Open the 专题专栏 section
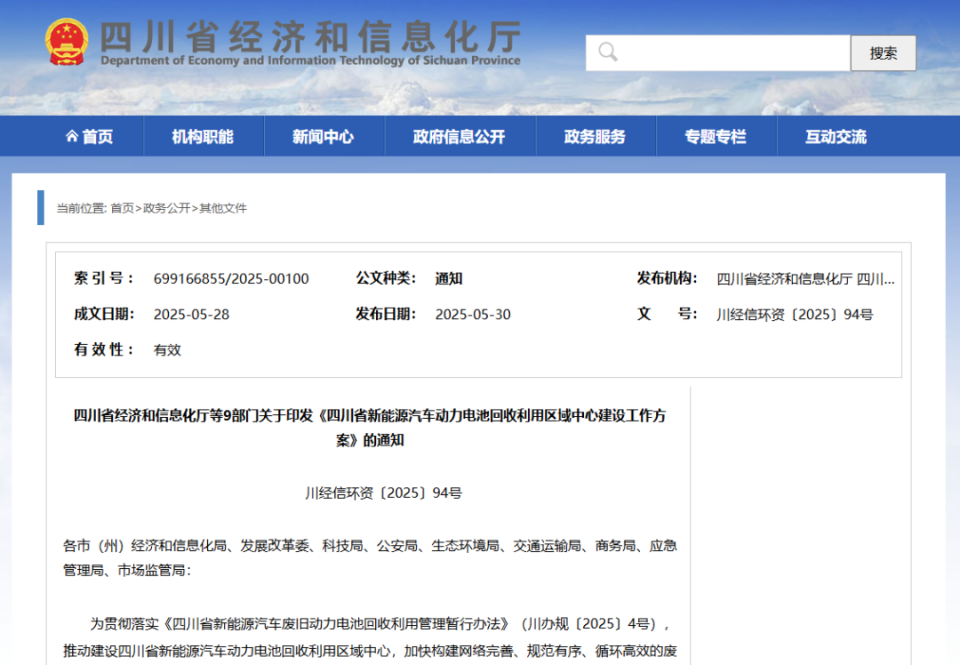The width and height of the screenshot is (960, 665). [715, 137]
